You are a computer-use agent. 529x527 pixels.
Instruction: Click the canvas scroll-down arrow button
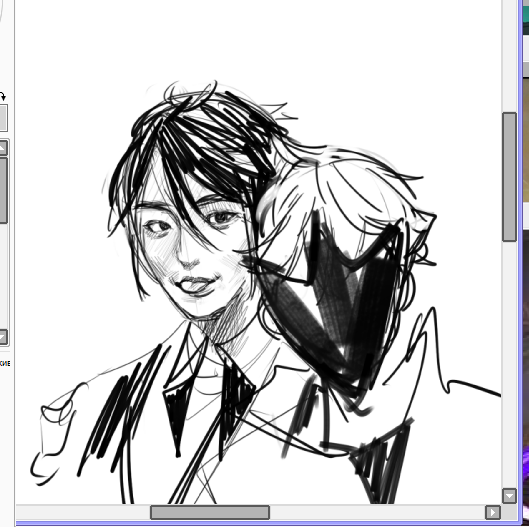509,496
